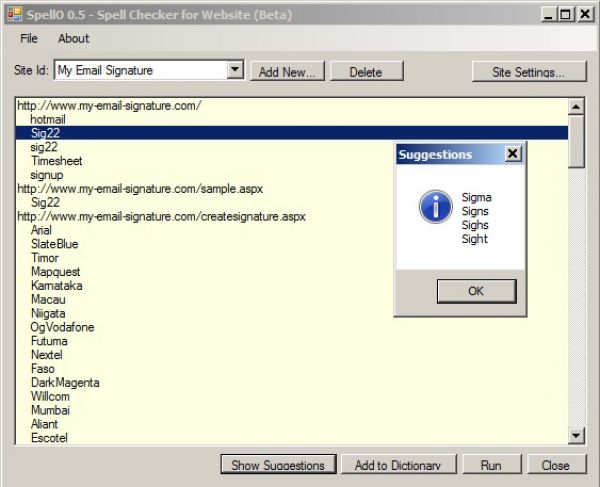Image resolution: width=600 pixels, height=487 pixels.
Task: Select the Niigata entry
Action: pyautogui.click(x=48, y=313)
